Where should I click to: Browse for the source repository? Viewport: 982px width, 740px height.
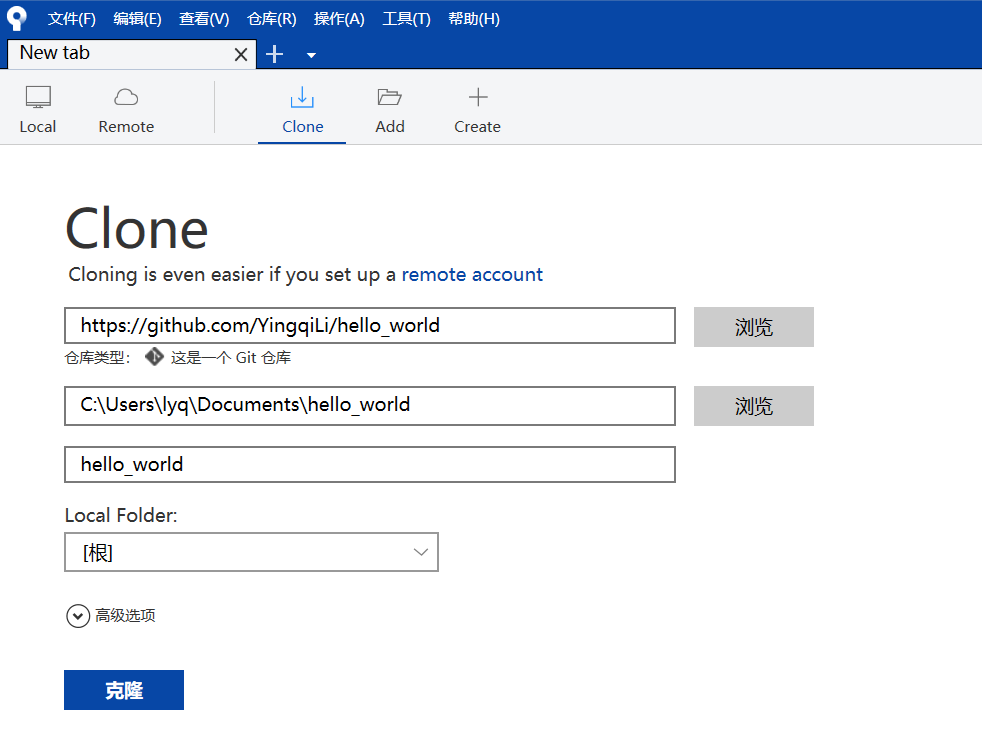click(x=753, y=327)
